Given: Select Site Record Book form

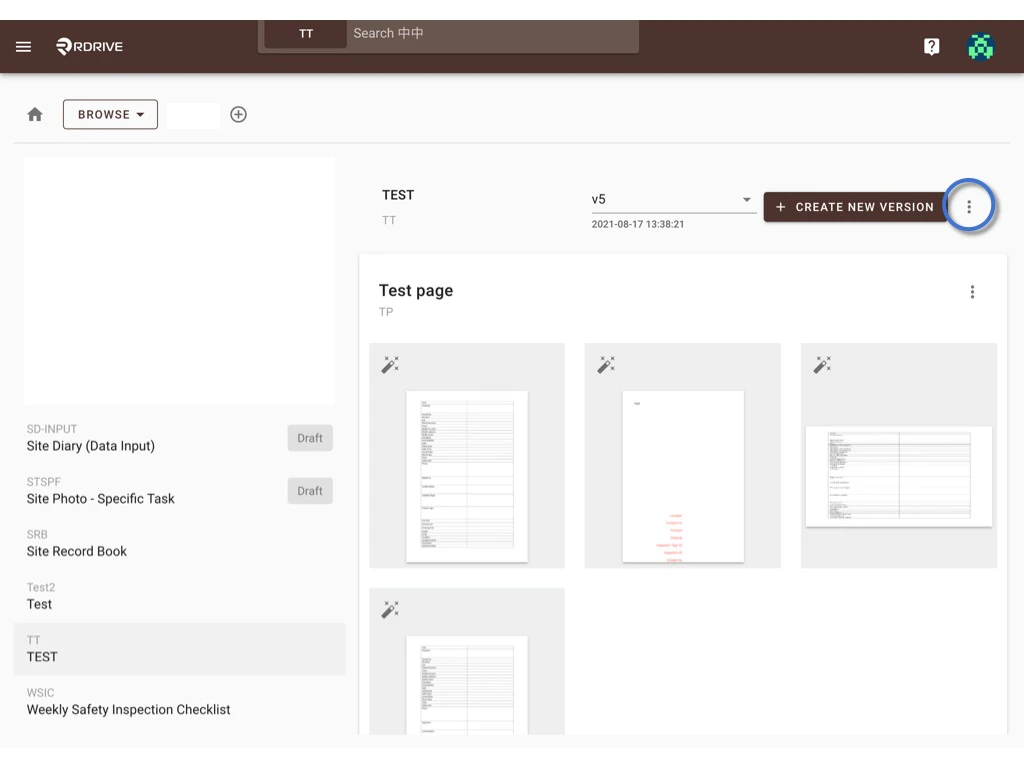Looking at the screenshot, I should pyautogui.click(x=180, y=543).
